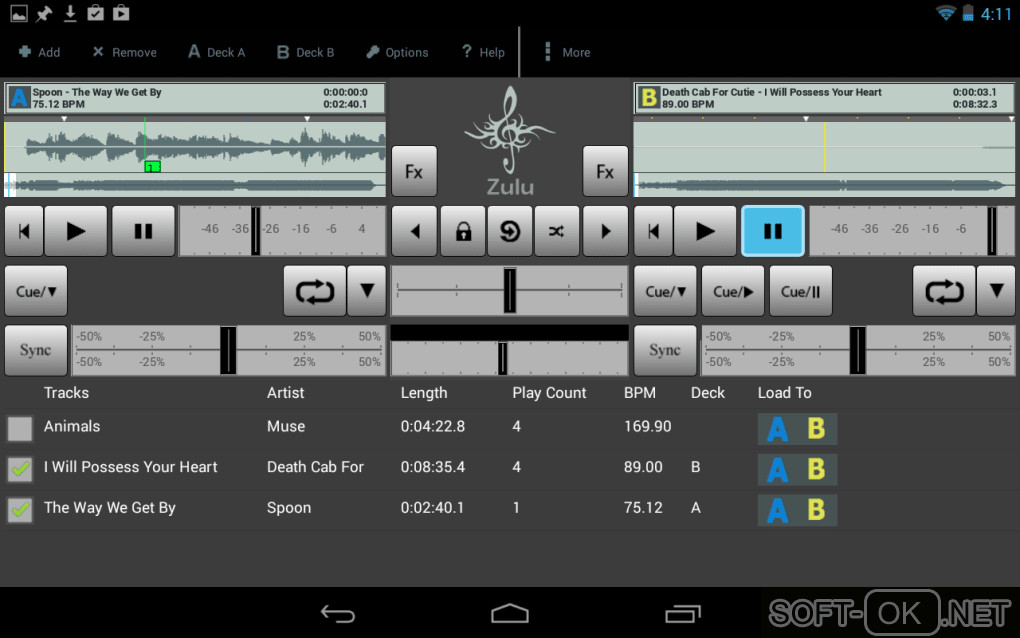Screen dimensions: 1020x638
Task: Pause Deck B with highlighted pause button
Action: point(773,231)
